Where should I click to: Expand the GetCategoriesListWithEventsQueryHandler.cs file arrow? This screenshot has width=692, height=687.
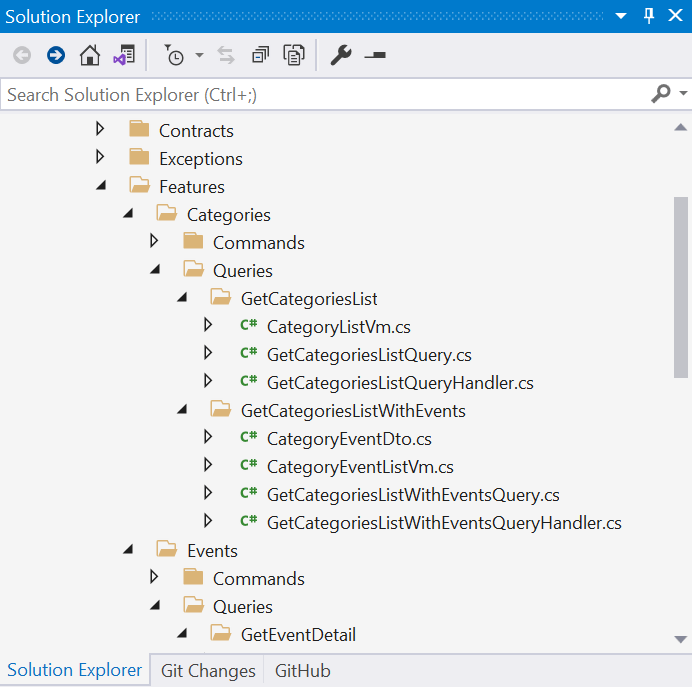pos(208,521)
